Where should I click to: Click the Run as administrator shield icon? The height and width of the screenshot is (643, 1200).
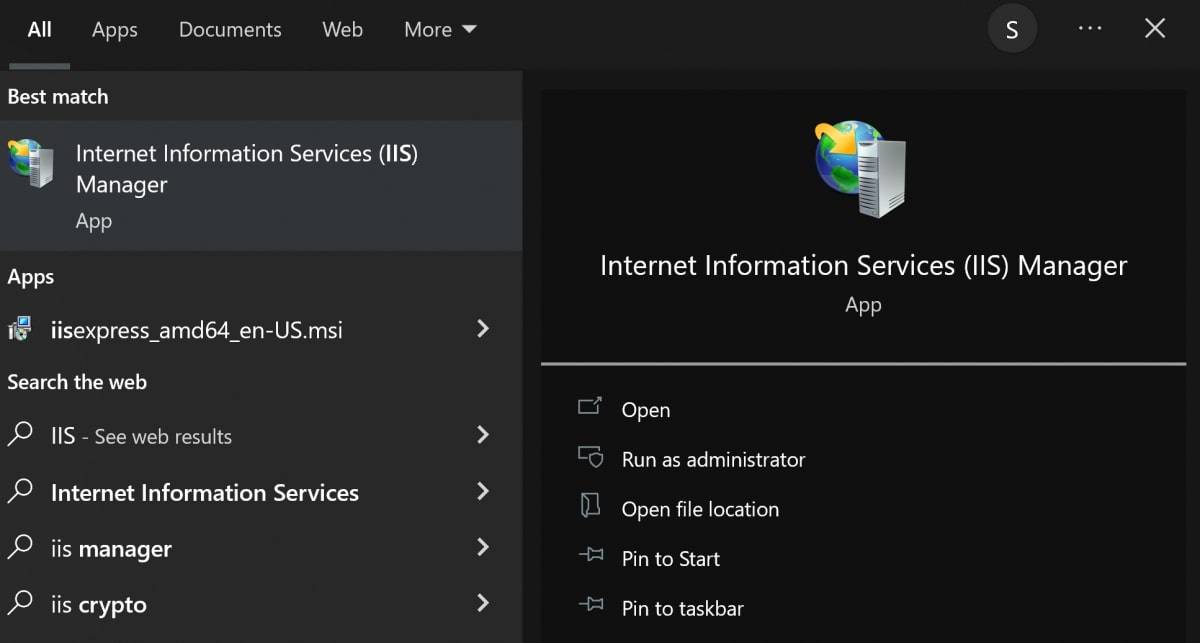tap(591, 458)
